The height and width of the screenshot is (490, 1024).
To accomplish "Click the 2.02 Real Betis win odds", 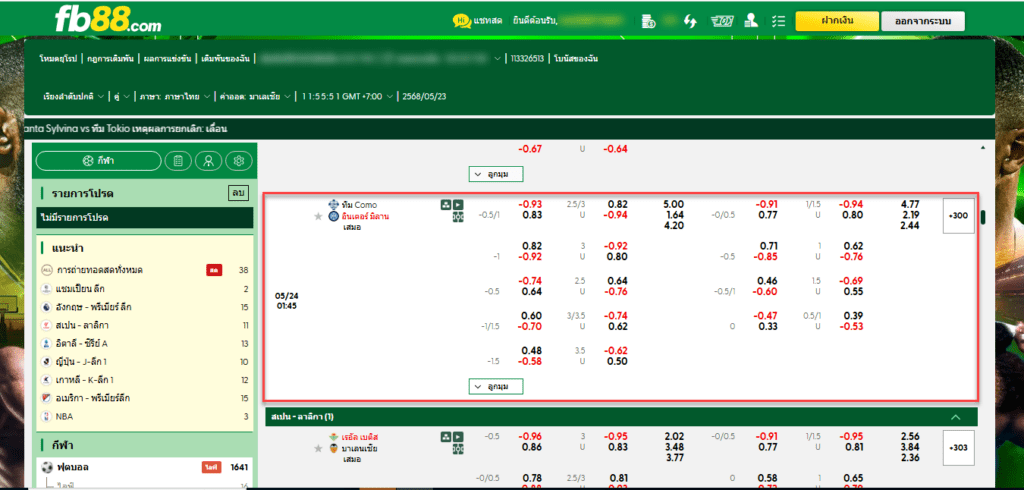I will pyautogui.click(x=673, y=436).
